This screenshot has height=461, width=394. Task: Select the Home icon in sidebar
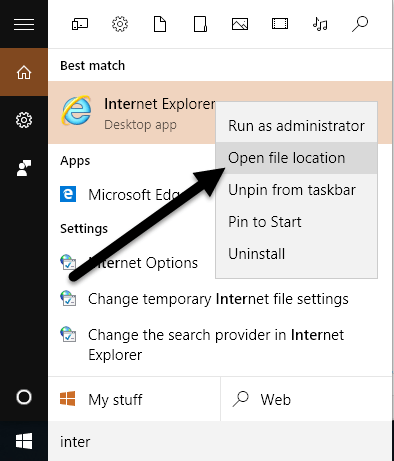[24, 72]
